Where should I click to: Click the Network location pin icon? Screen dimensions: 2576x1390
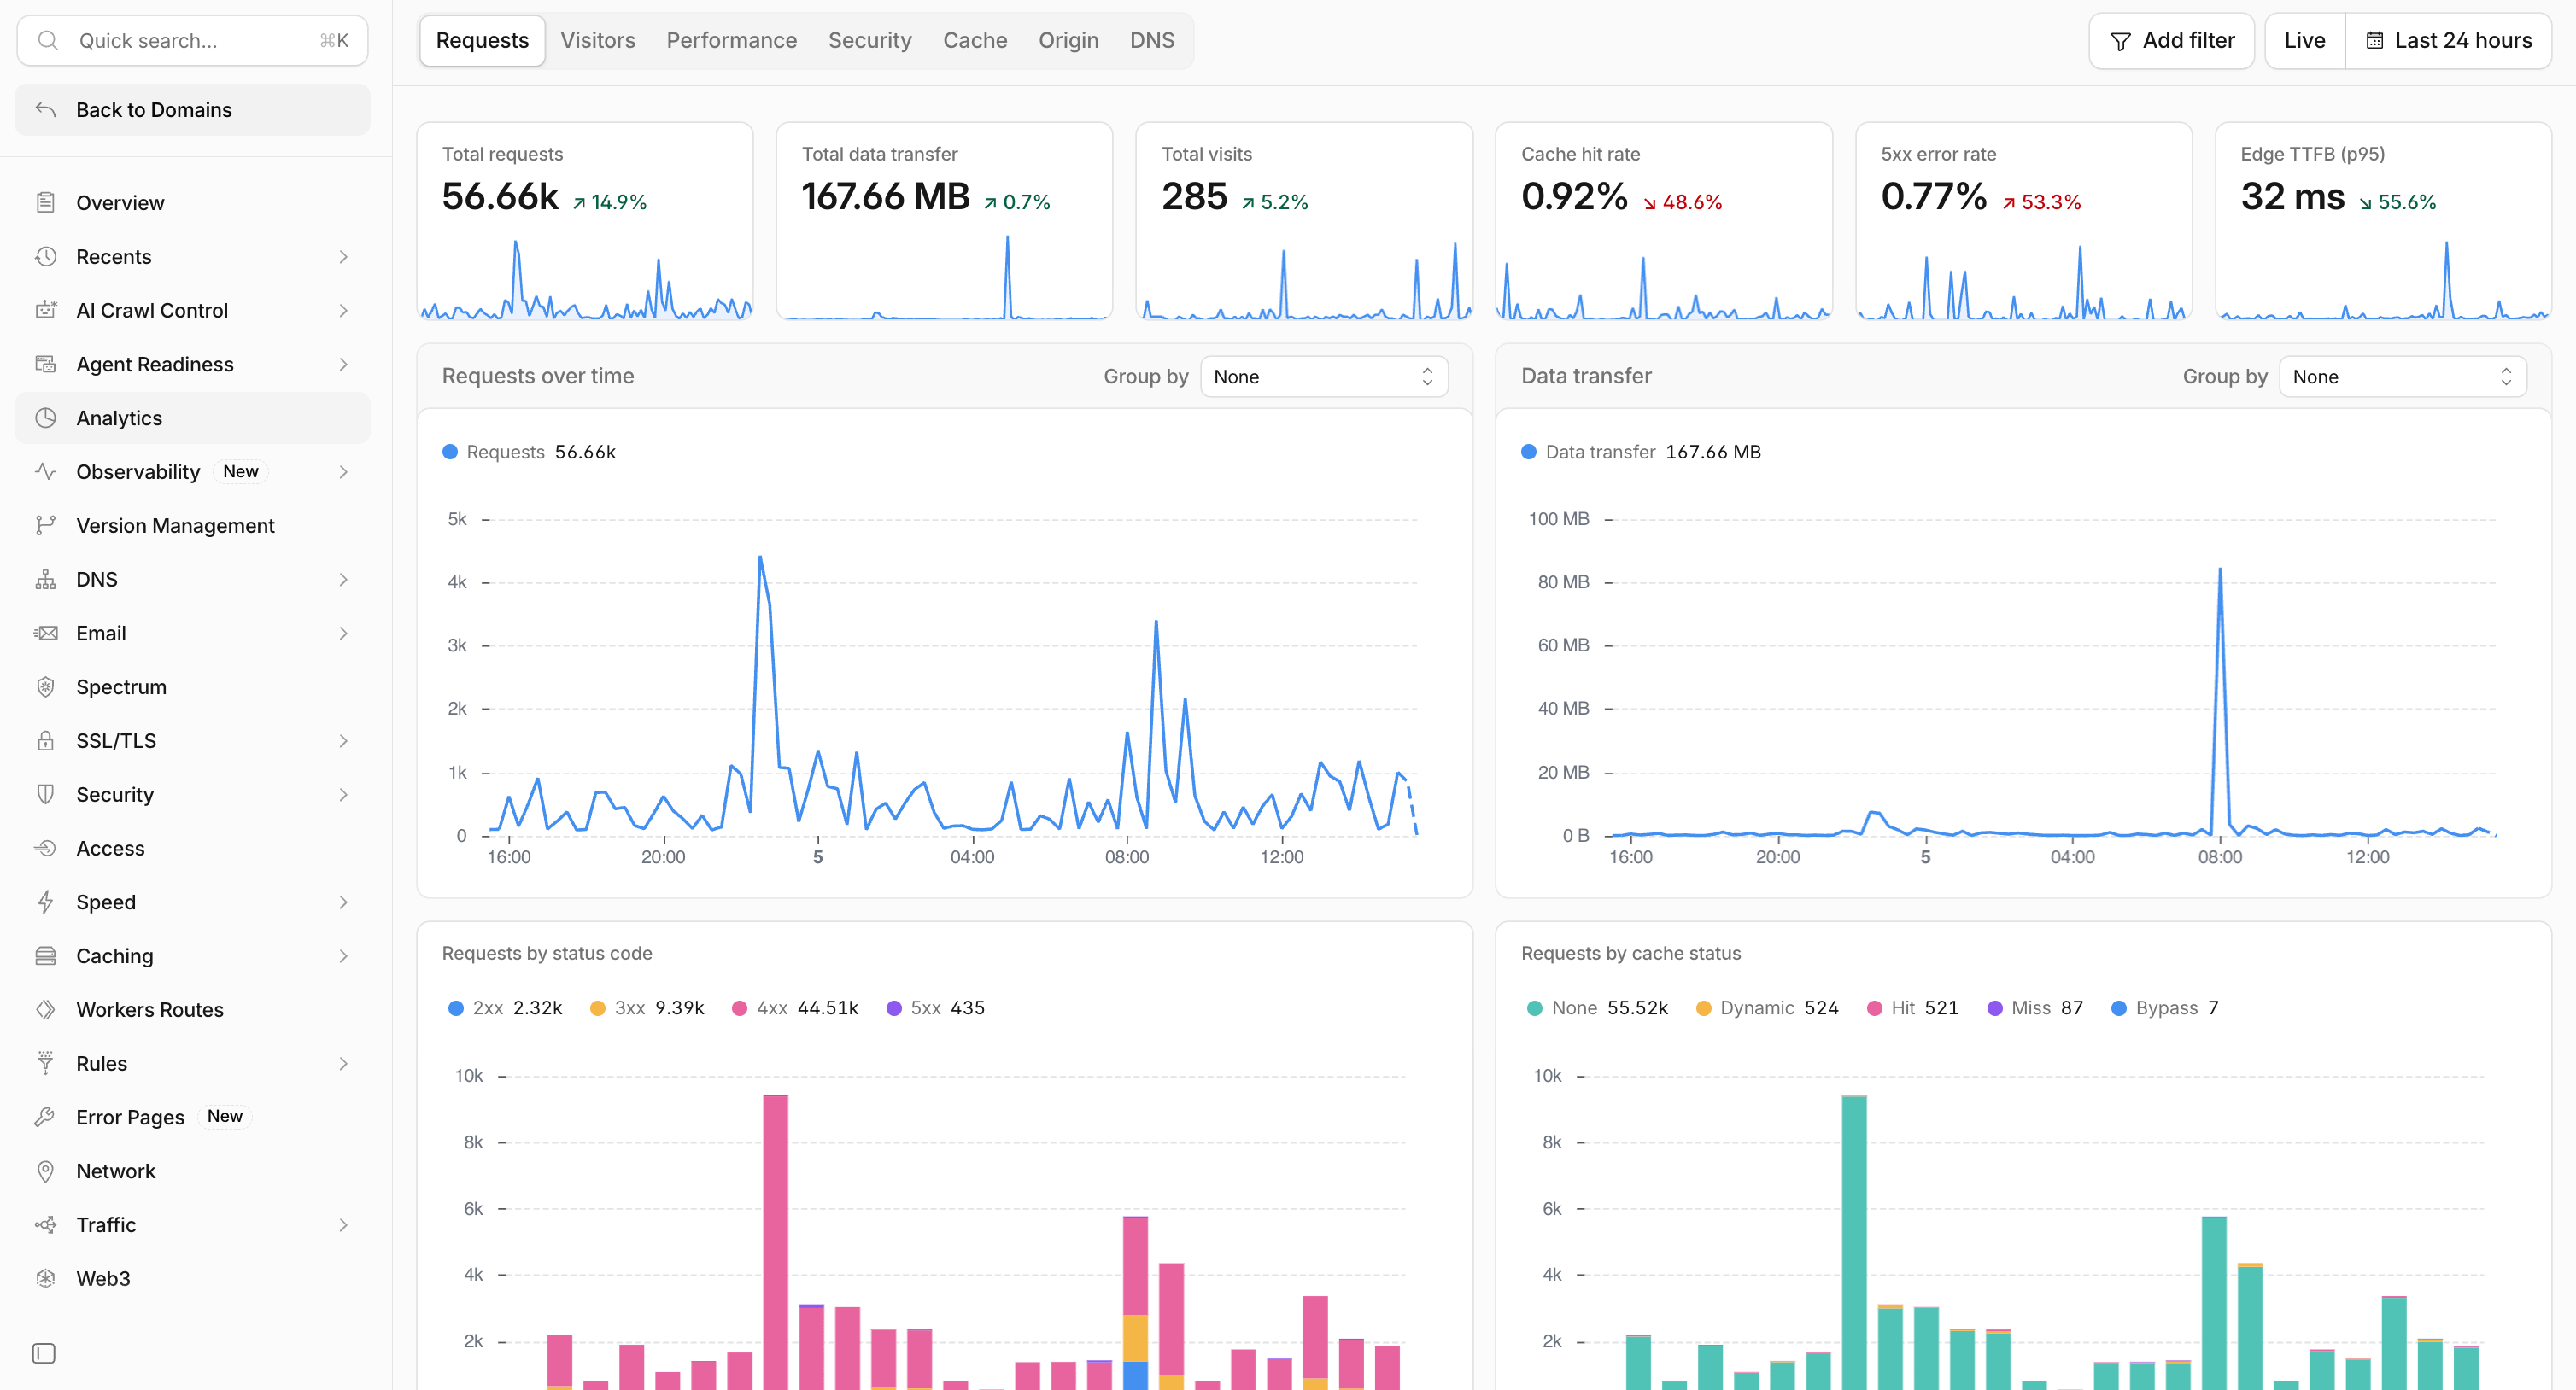click(45, 1172)
